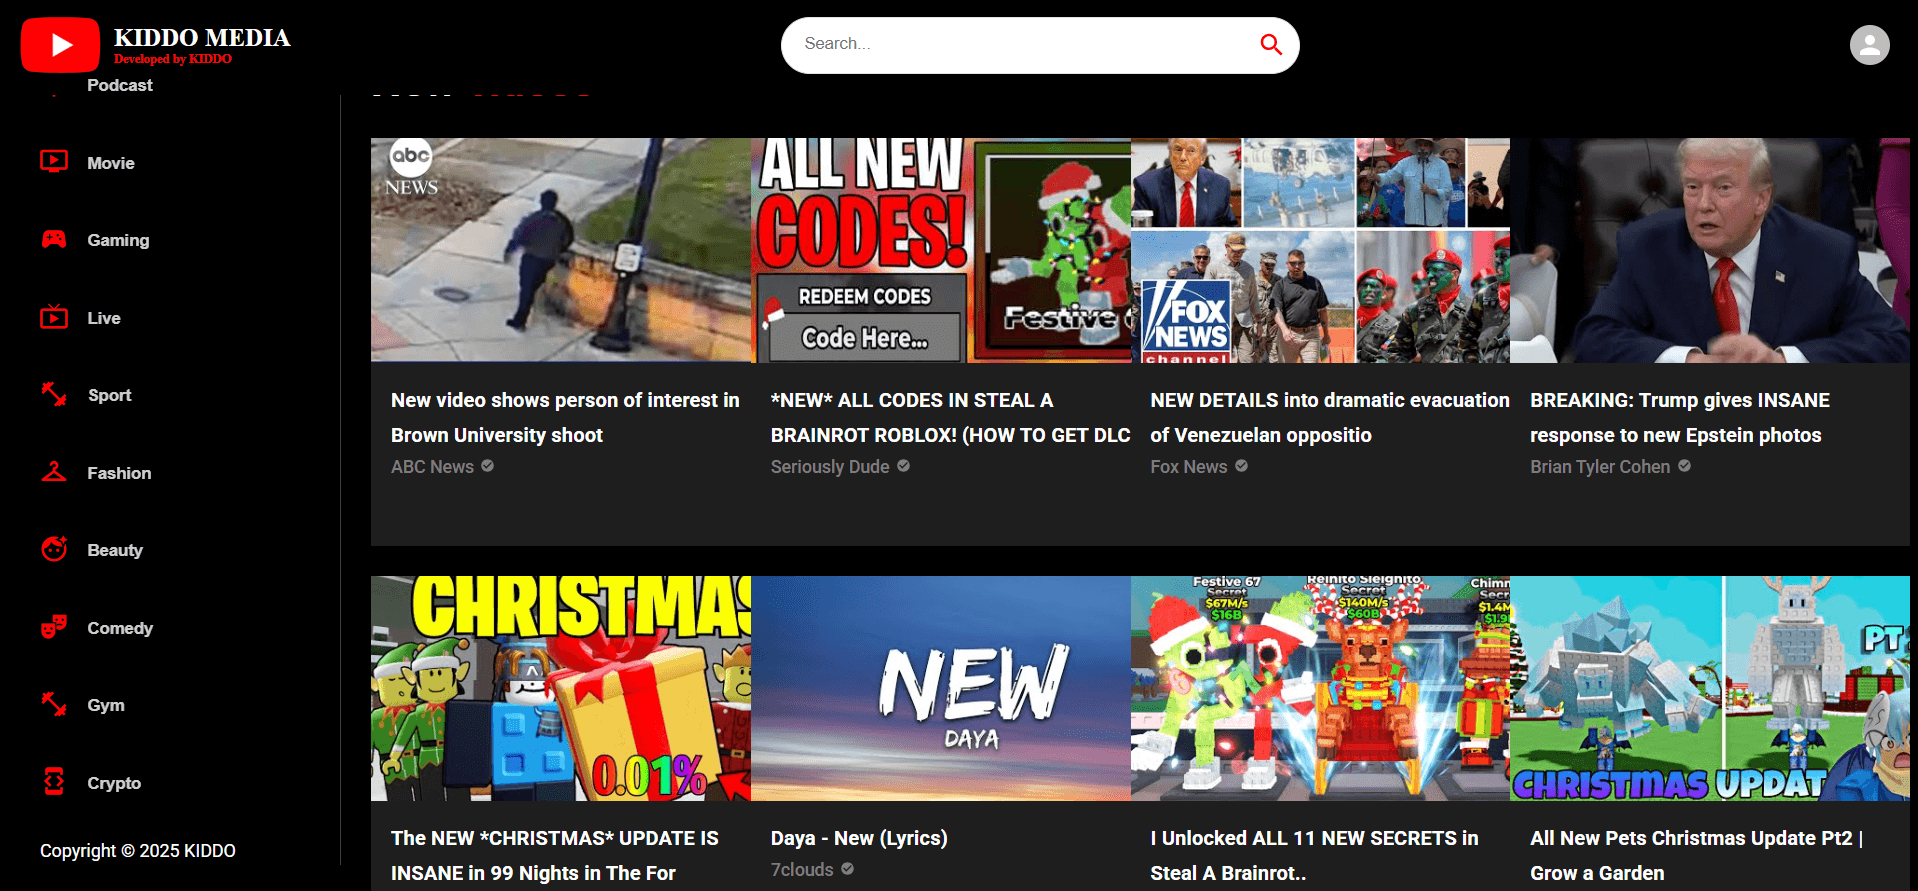Open 7clouds channel link
Screen dimensions: 1918x891
(x=802, y=870)
